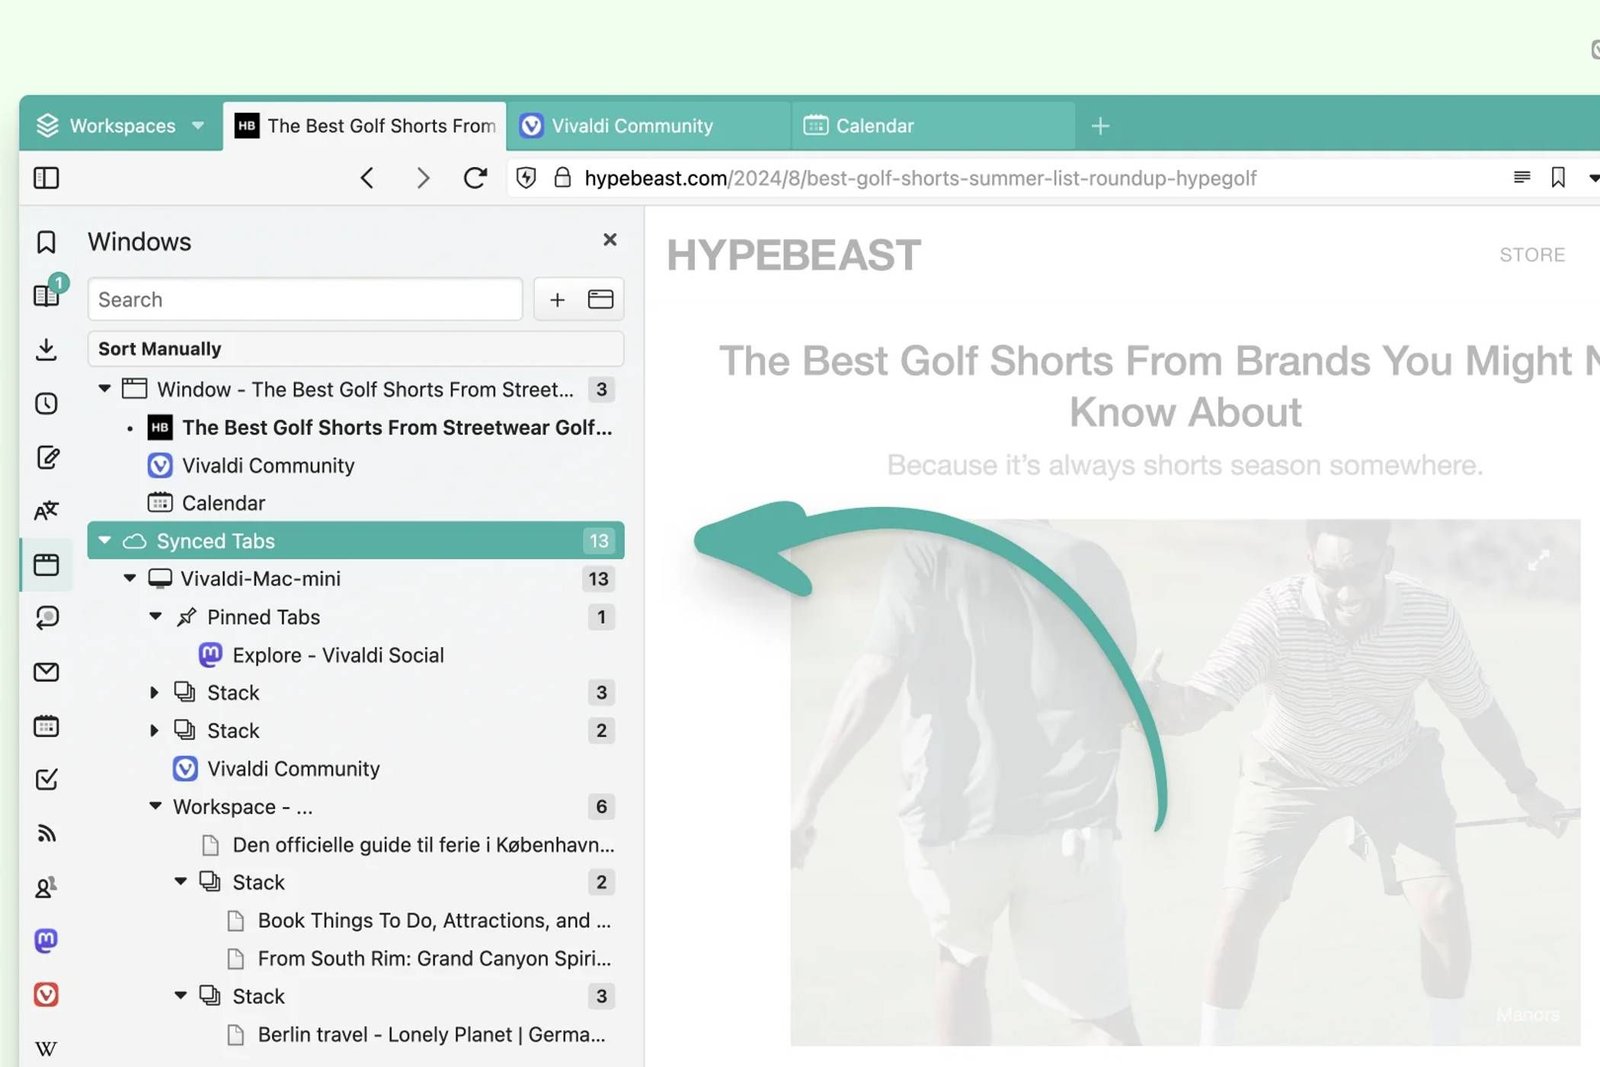Expand the Stack with 2 tabs above Vivaldi Community

(x=154, y=731)
